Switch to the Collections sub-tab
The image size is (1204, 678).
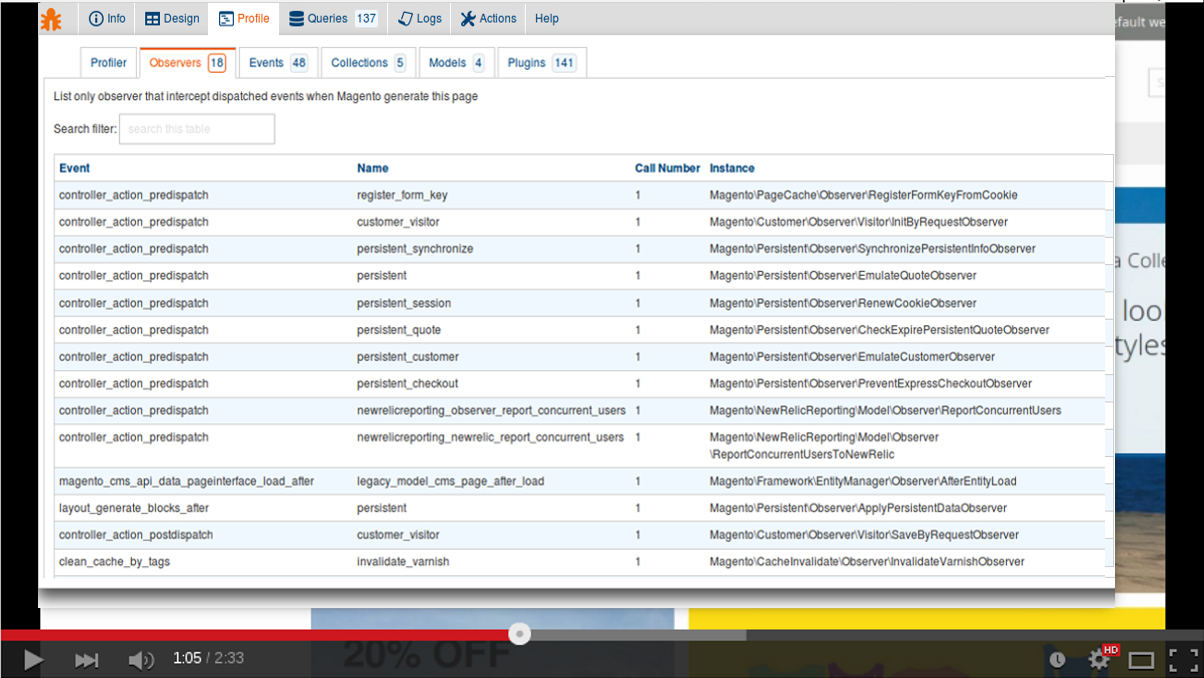[x=368, y=63]
